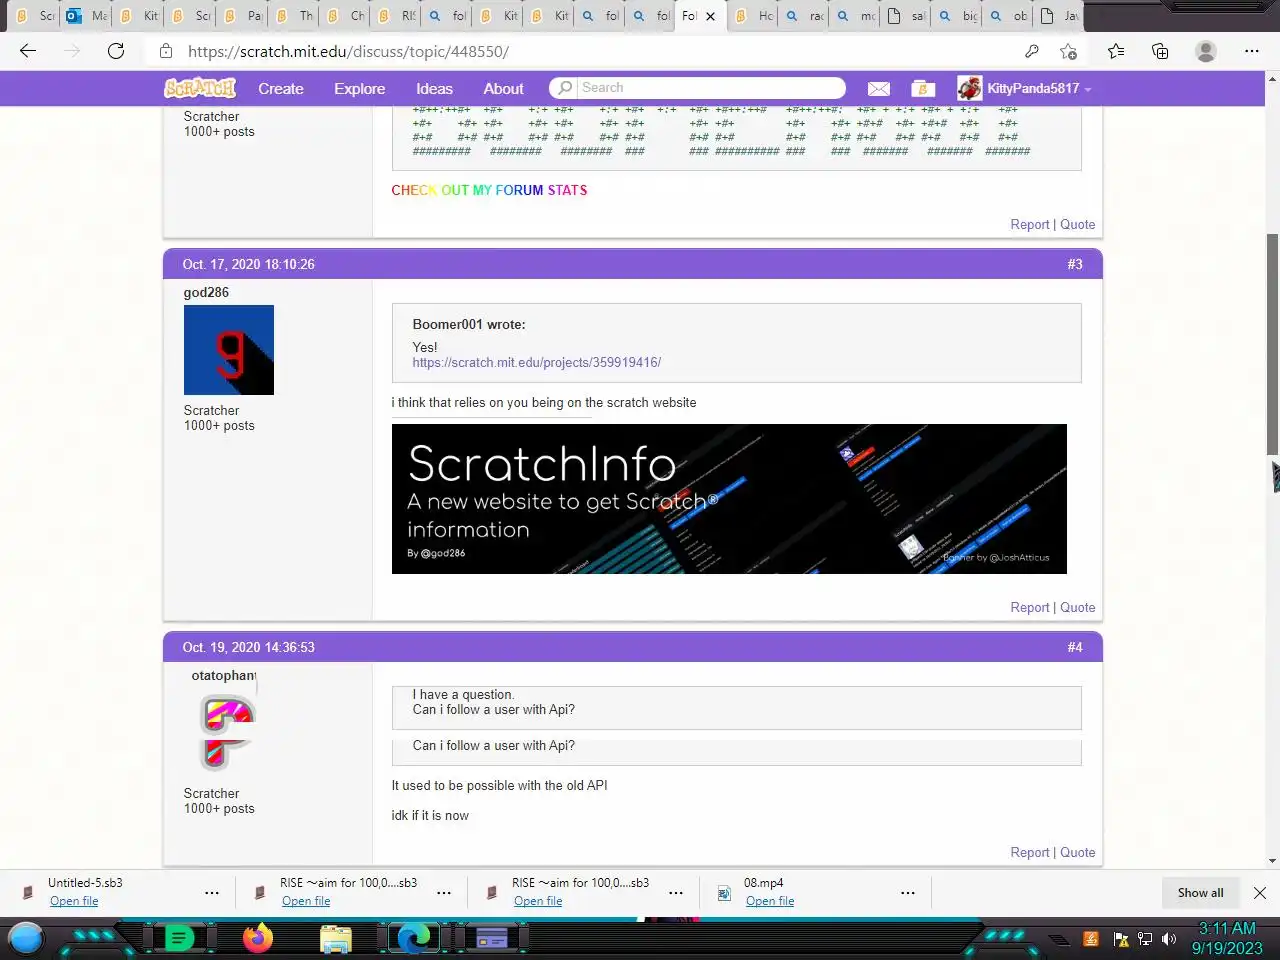Report post #4
Screen dimensions: 1280x960
pyautogui.click(x=1029, y=853)
